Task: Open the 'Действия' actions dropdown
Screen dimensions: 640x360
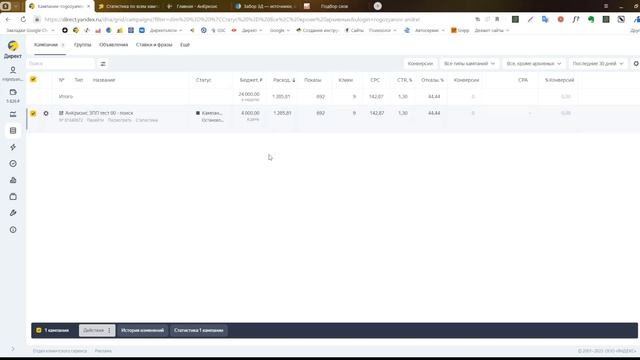Action: 97,330
